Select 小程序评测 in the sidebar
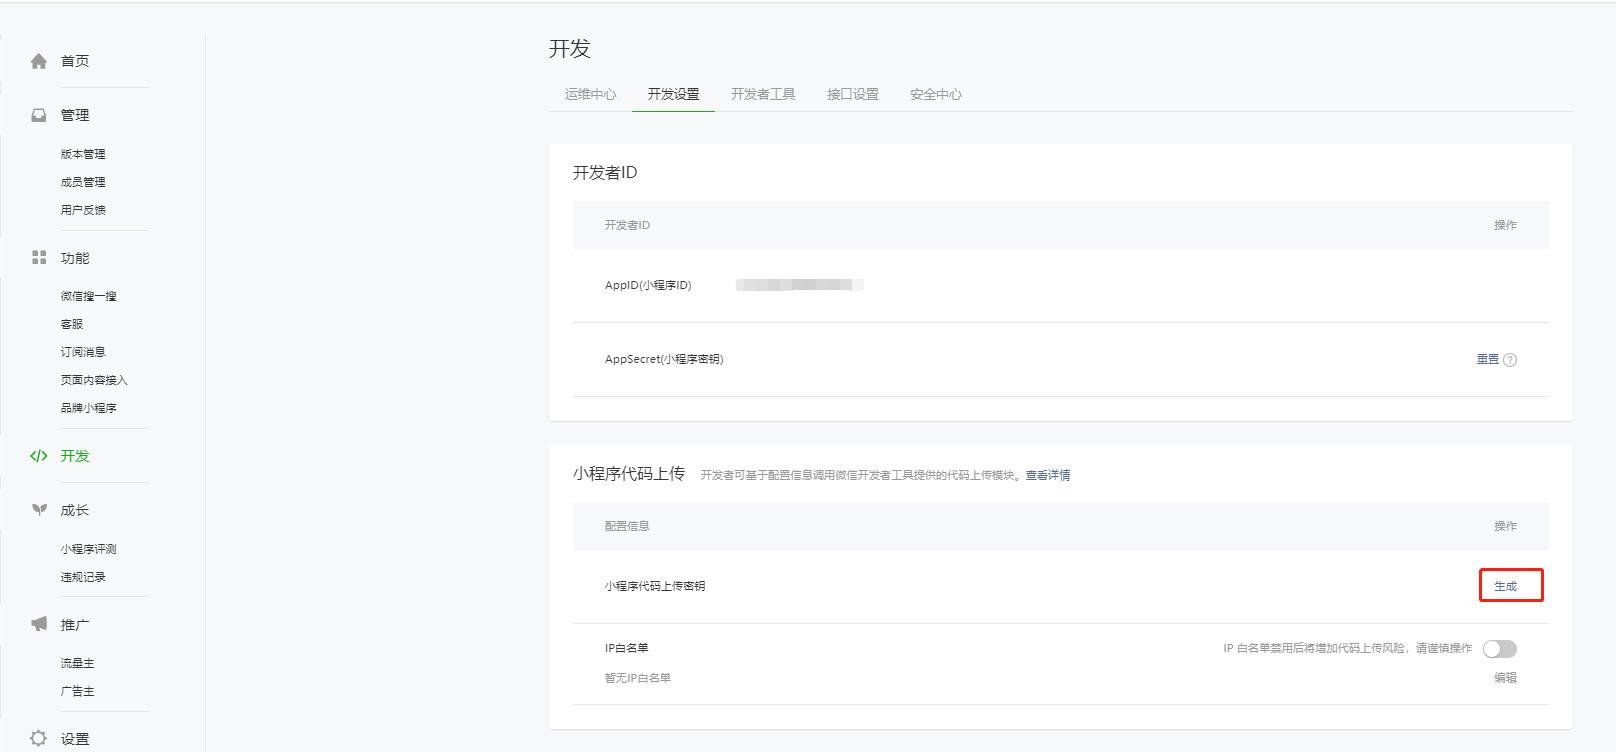 tap(88, 549)
